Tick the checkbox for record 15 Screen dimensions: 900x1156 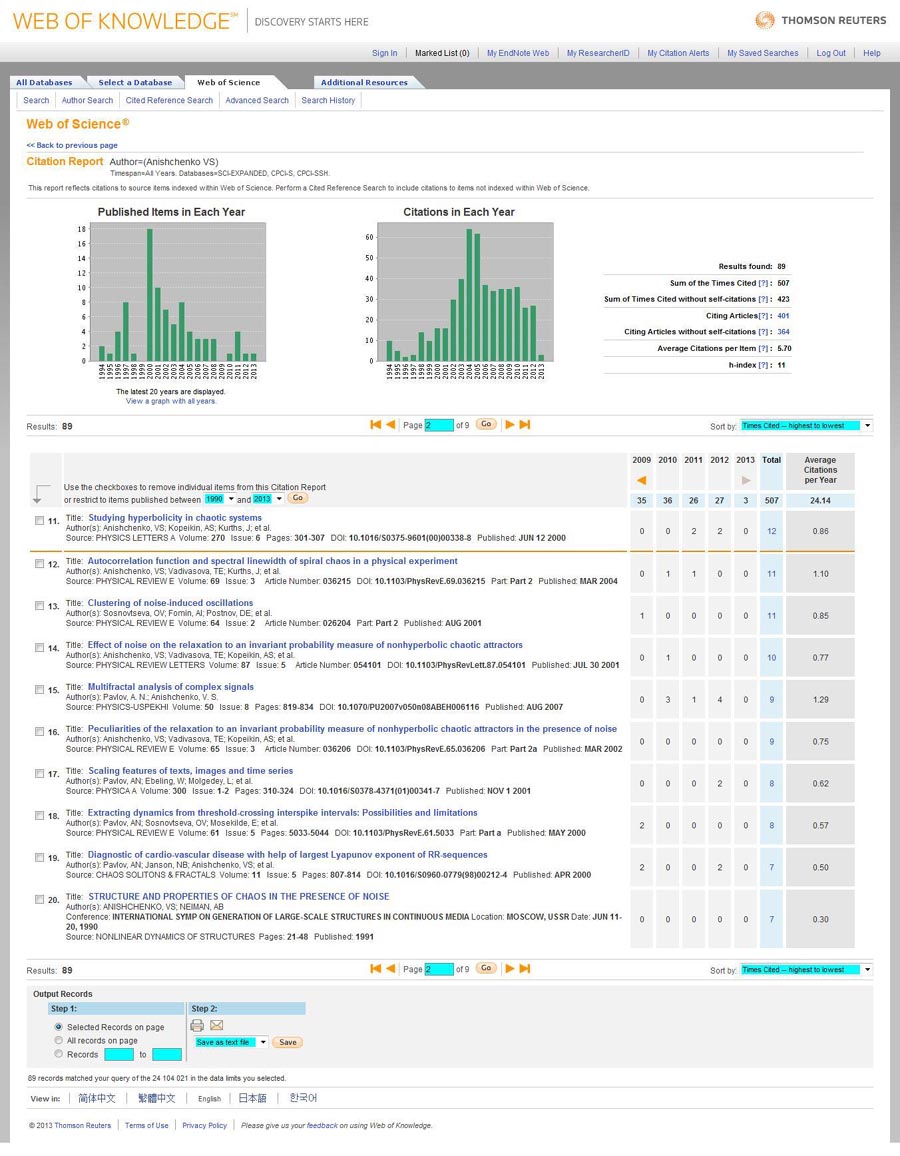pos(40,690)
